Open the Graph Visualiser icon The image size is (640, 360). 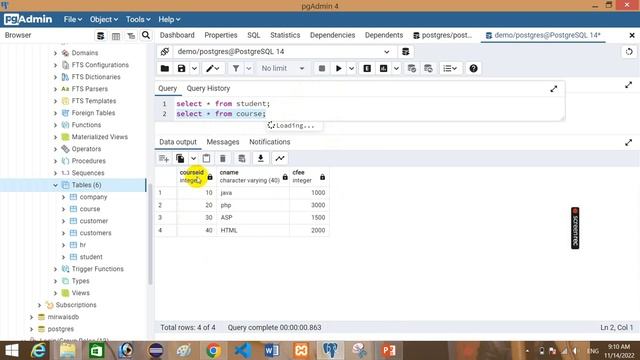(x=280, y=158)
